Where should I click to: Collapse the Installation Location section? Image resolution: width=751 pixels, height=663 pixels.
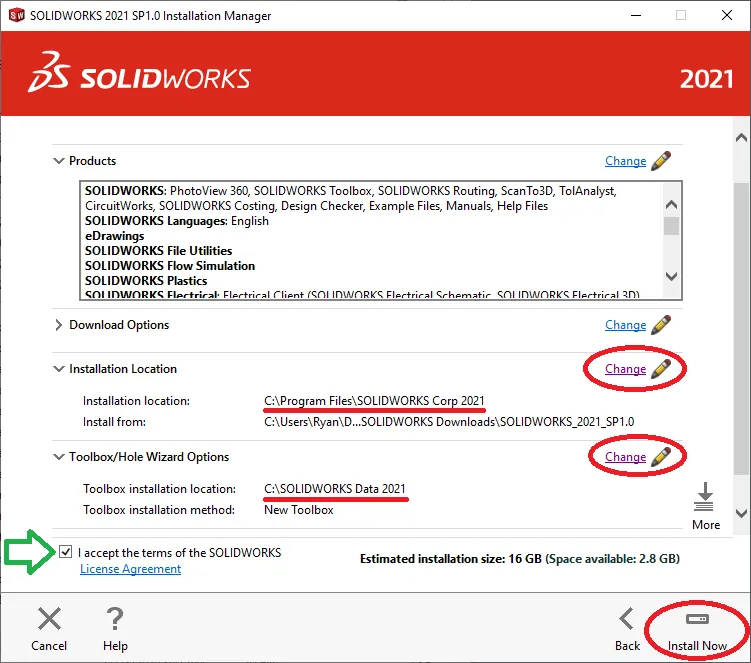click(x=58, y=369)
